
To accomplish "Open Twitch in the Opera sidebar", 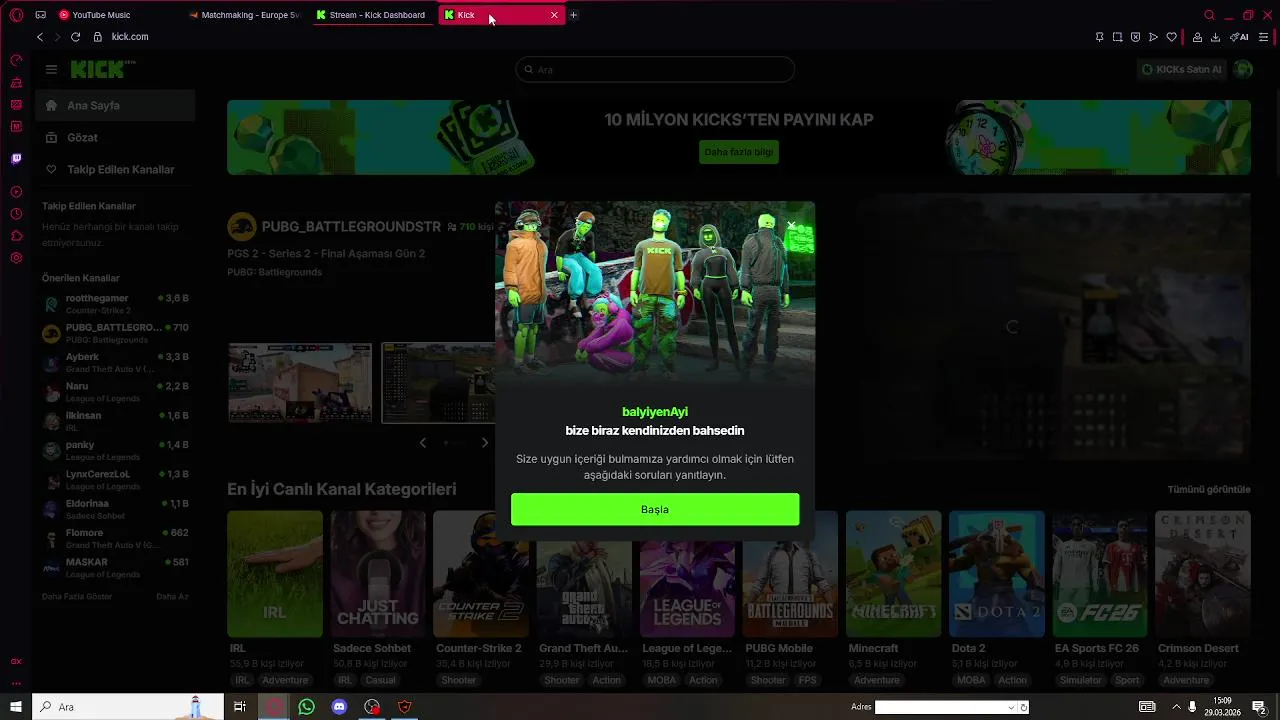I will point(16,158).
